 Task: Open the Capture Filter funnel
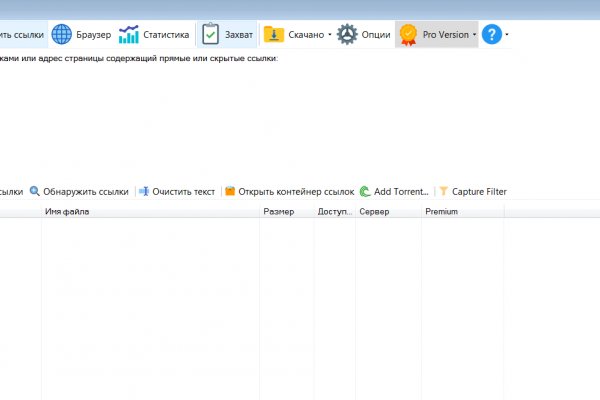[x=444, y=191]
